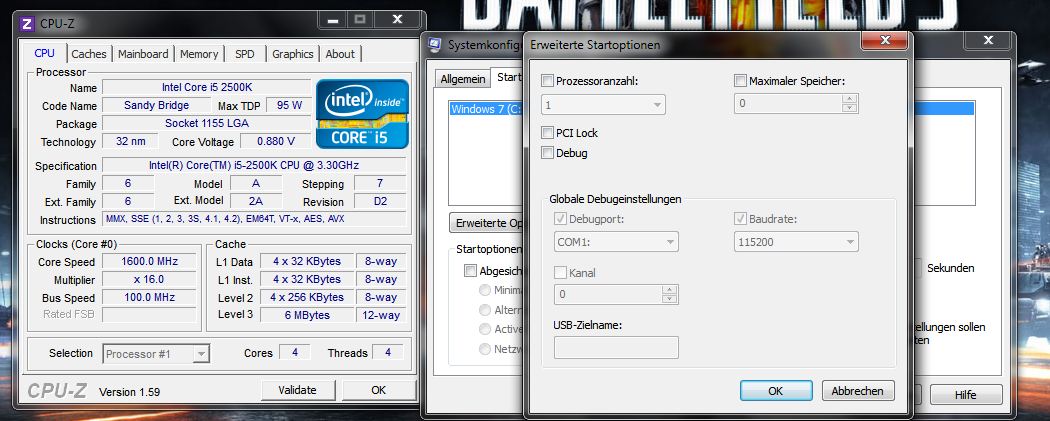Click Abbrechen in Erweiterte Startoptionen
Image resolution: width=1050 pixels, height=421 pixels.
858,391
